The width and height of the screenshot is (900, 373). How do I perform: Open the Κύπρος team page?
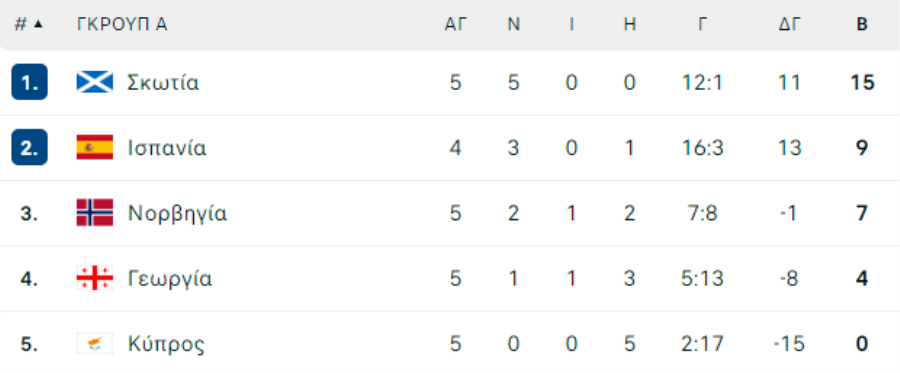tap(166, 344)
